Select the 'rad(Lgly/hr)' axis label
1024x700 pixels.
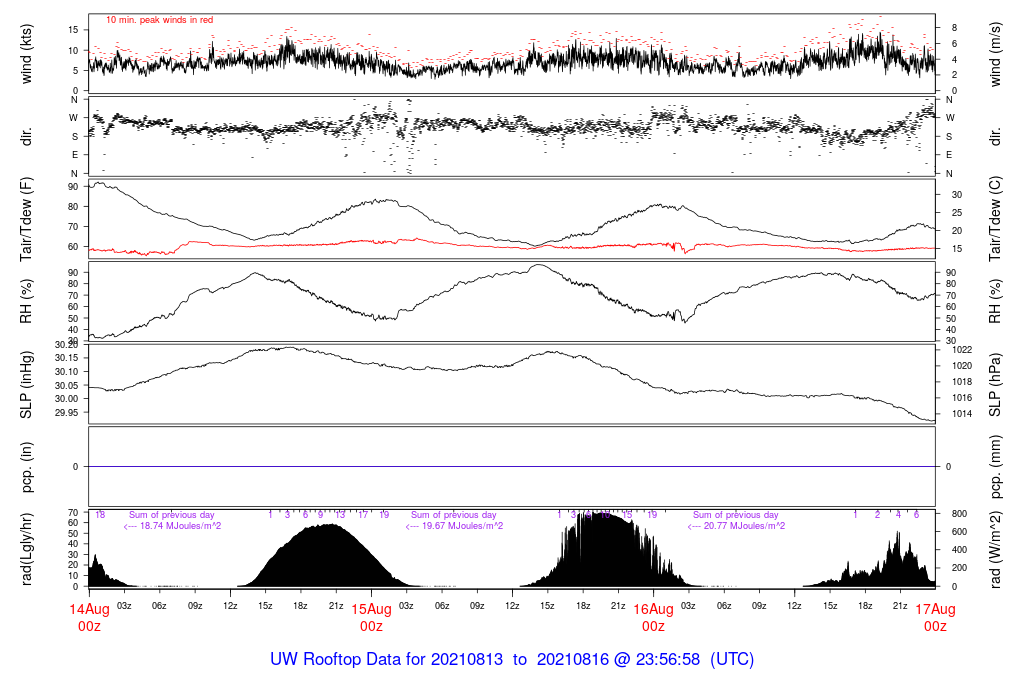coord(26,549)
